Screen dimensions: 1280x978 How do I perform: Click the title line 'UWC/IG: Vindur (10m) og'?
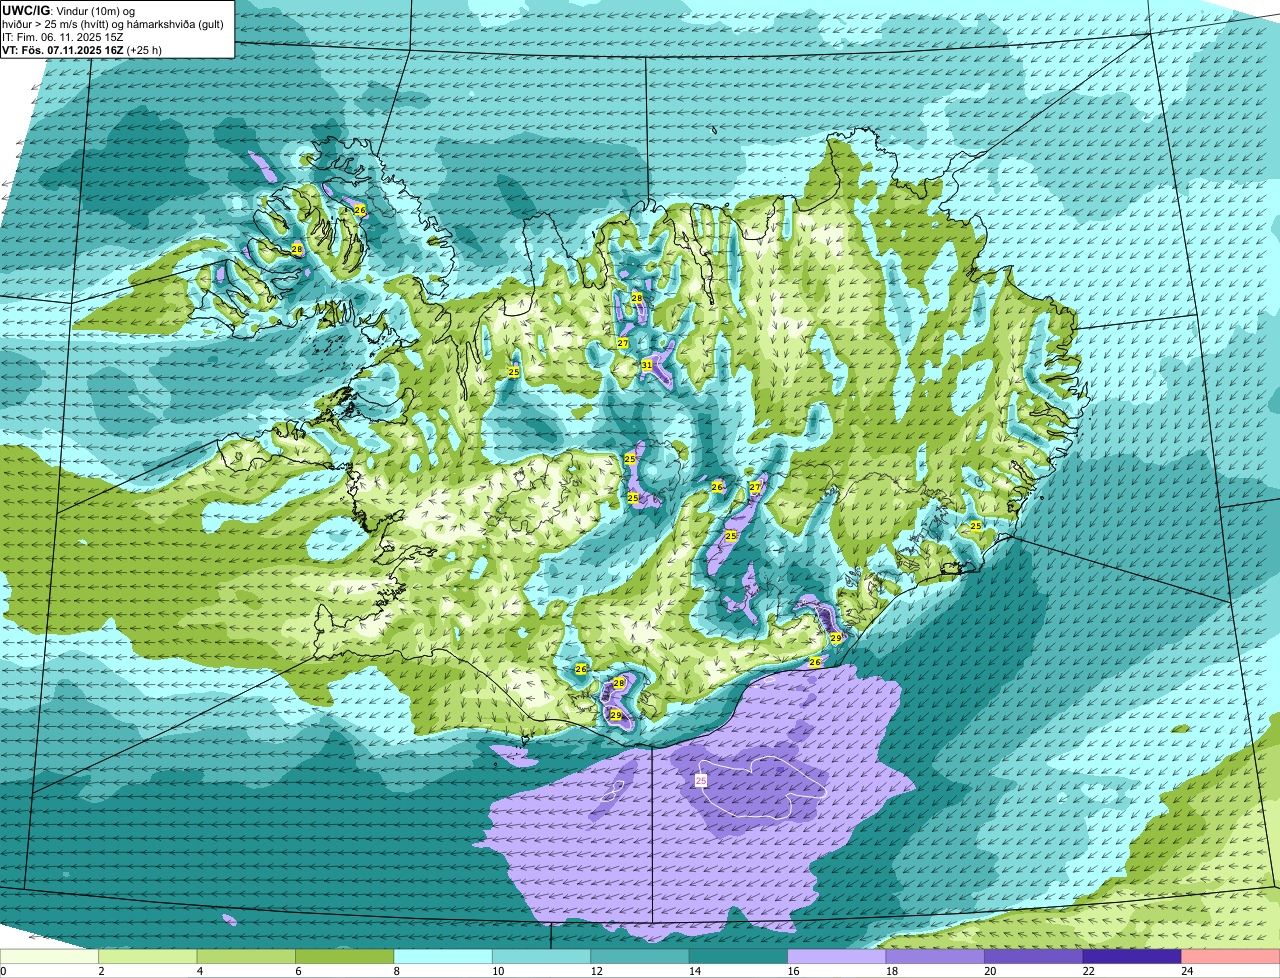click(x=68, y=10)
